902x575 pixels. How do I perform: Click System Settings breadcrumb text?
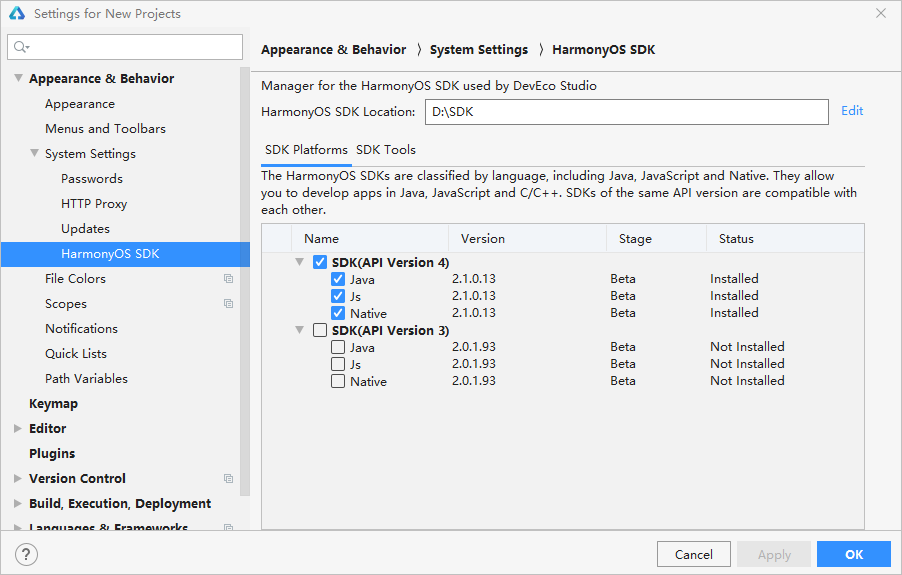[x=479, y=50]
